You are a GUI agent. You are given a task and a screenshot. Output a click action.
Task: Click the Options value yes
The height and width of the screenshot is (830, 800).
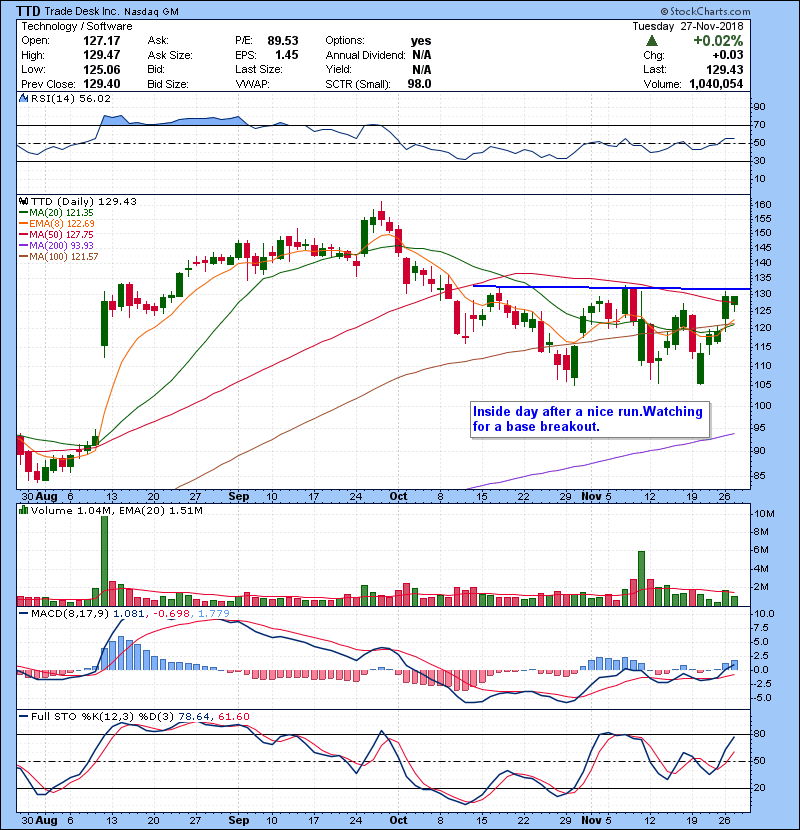(421, 41)
